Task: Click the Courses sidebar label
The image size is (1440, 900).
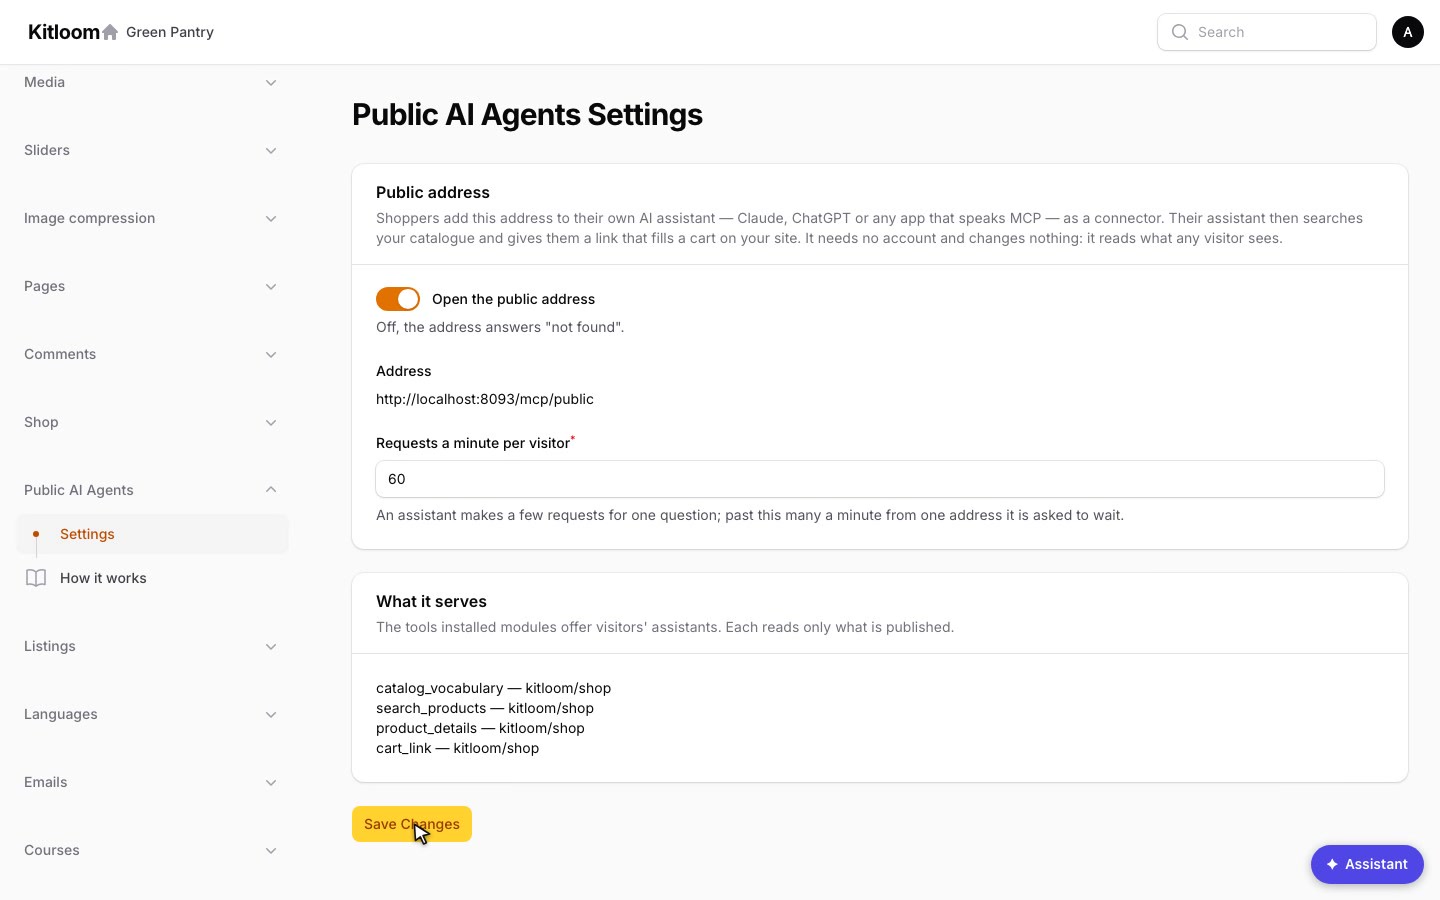Action: (x=52, y=850)
